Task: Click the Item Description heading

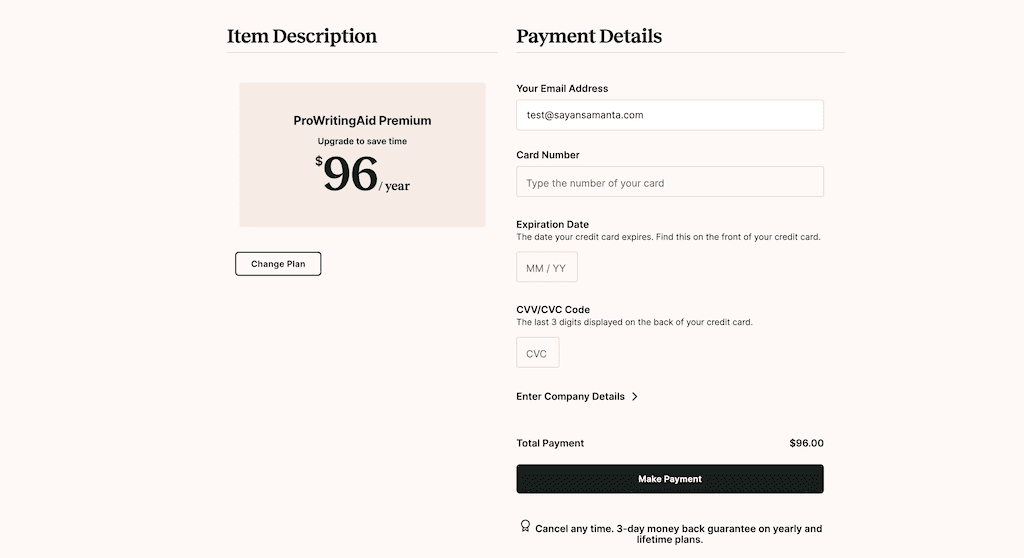Action: pyautogui.click(x=302, y=37)
